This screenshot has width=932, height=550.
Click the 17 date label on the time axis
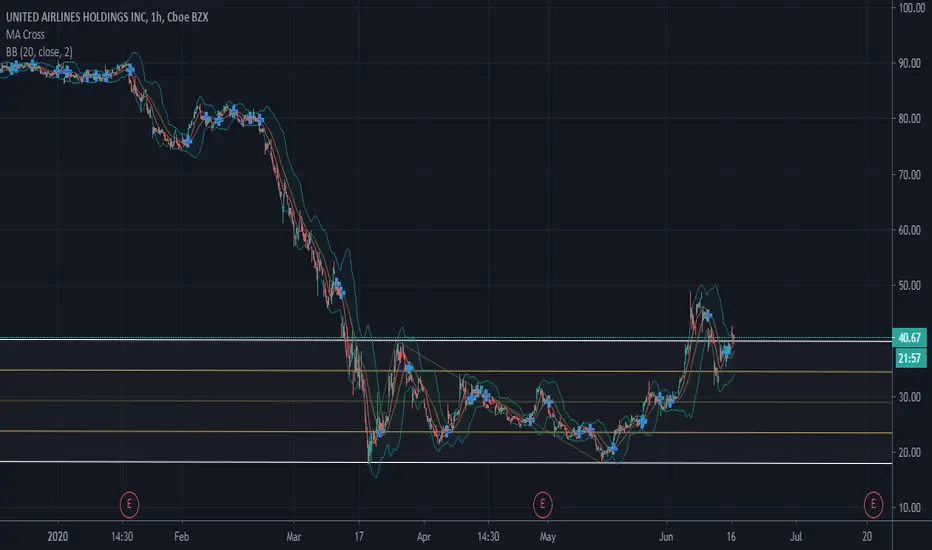point(359,536)
